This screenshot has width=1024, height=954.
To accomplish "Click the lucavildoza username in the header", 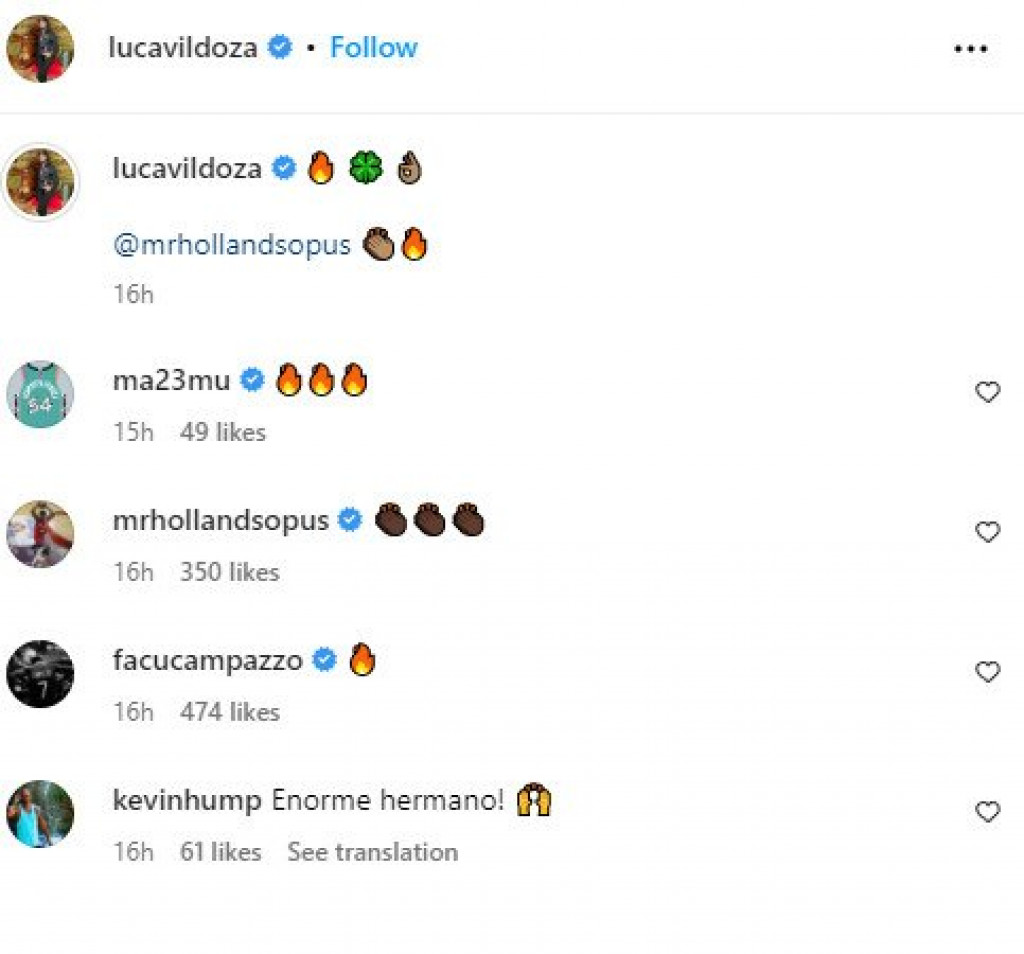I will (184, 47).
